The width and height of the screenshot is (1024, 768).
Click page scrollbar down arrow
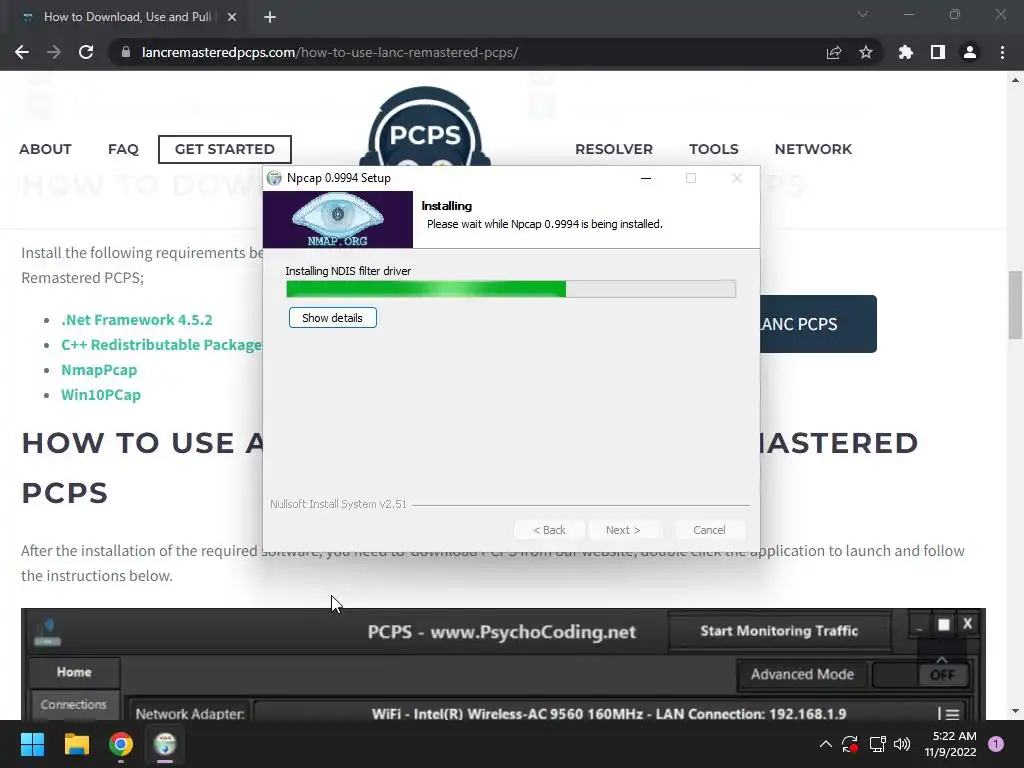[x=1015, y=711]
